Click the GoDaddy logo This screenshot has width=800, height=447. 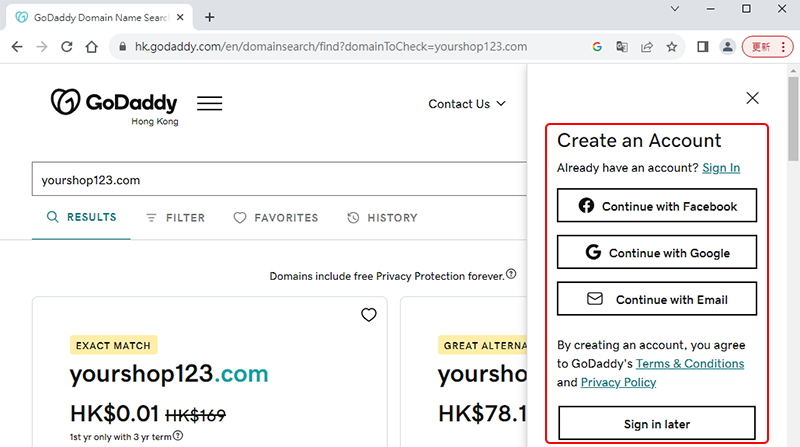click(114, 107)
